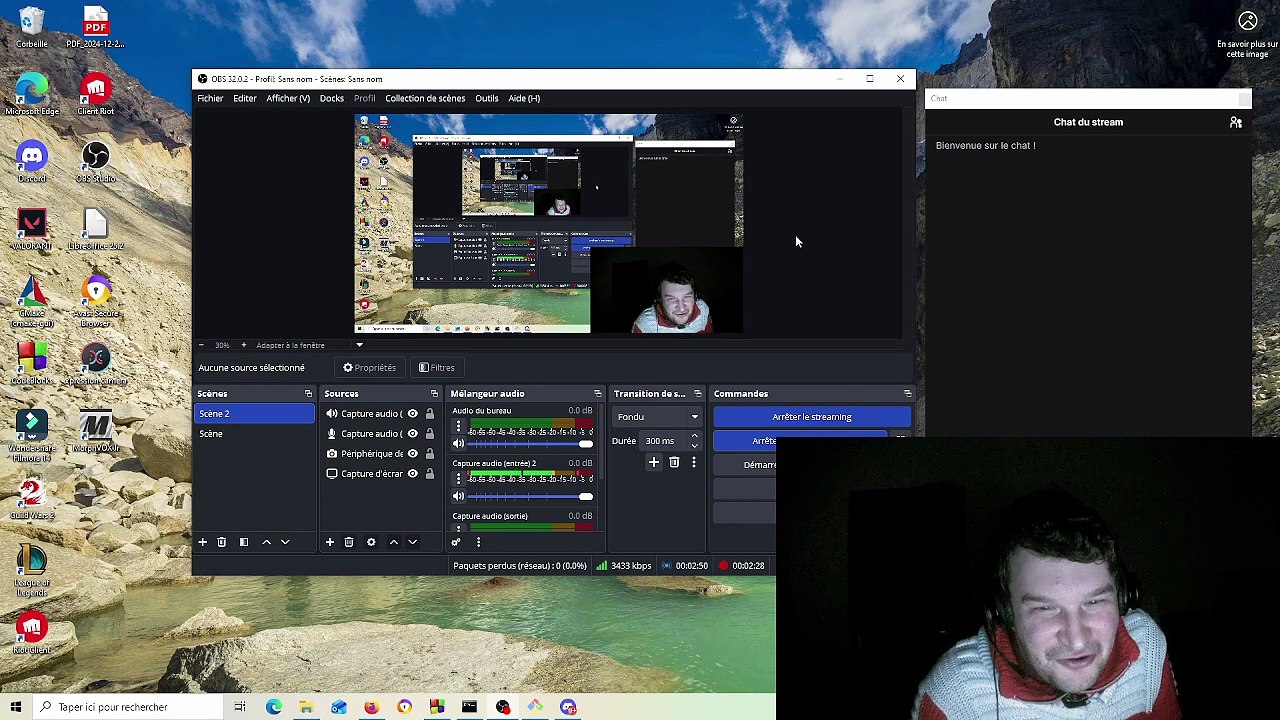
Task: Click Arrêter le streaming button
Action: tap(812, 417)
